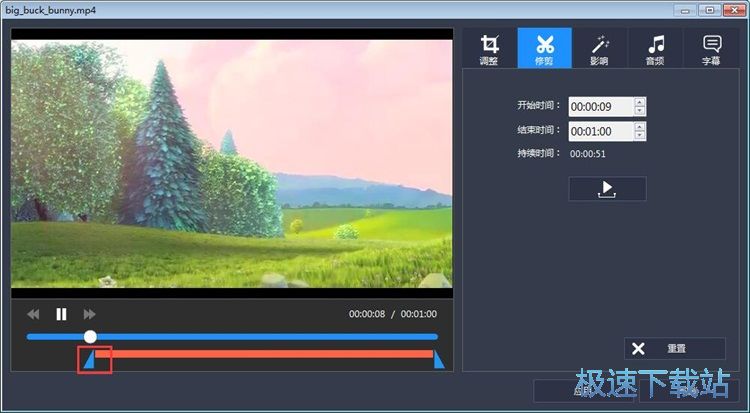Decrease the start time with down arrow

640,111
